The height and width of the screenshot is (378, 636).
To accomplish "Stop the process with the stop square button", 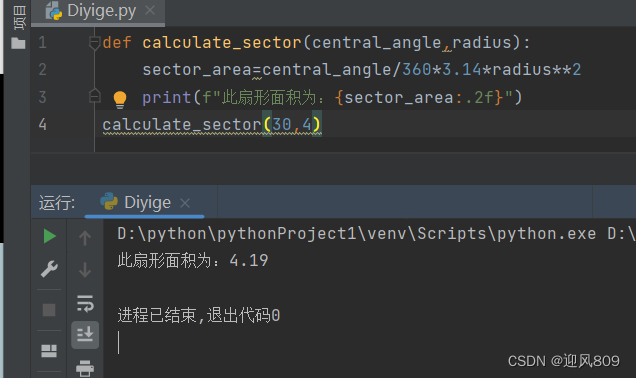I will pyautogui.click(x=49, y=310).
